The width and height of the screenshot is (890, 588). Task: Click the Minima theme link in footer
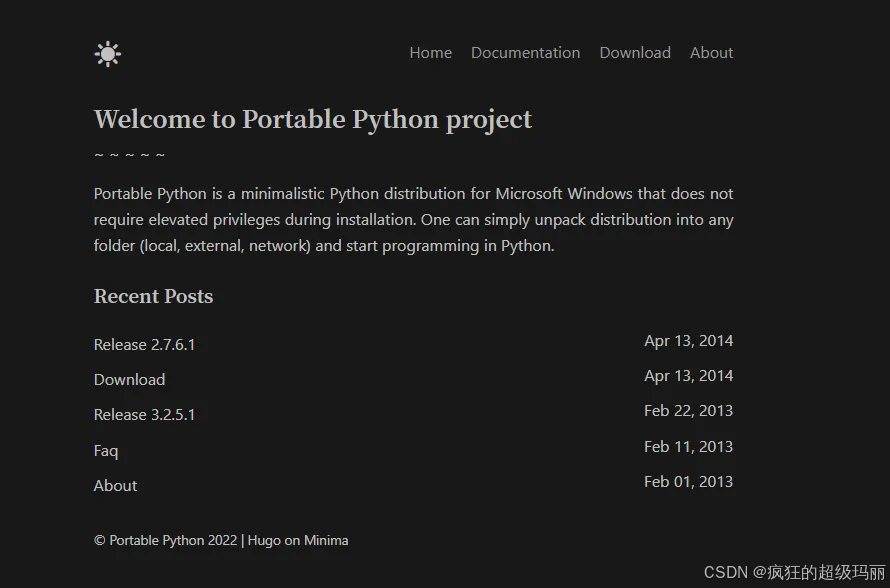[326, 541]
